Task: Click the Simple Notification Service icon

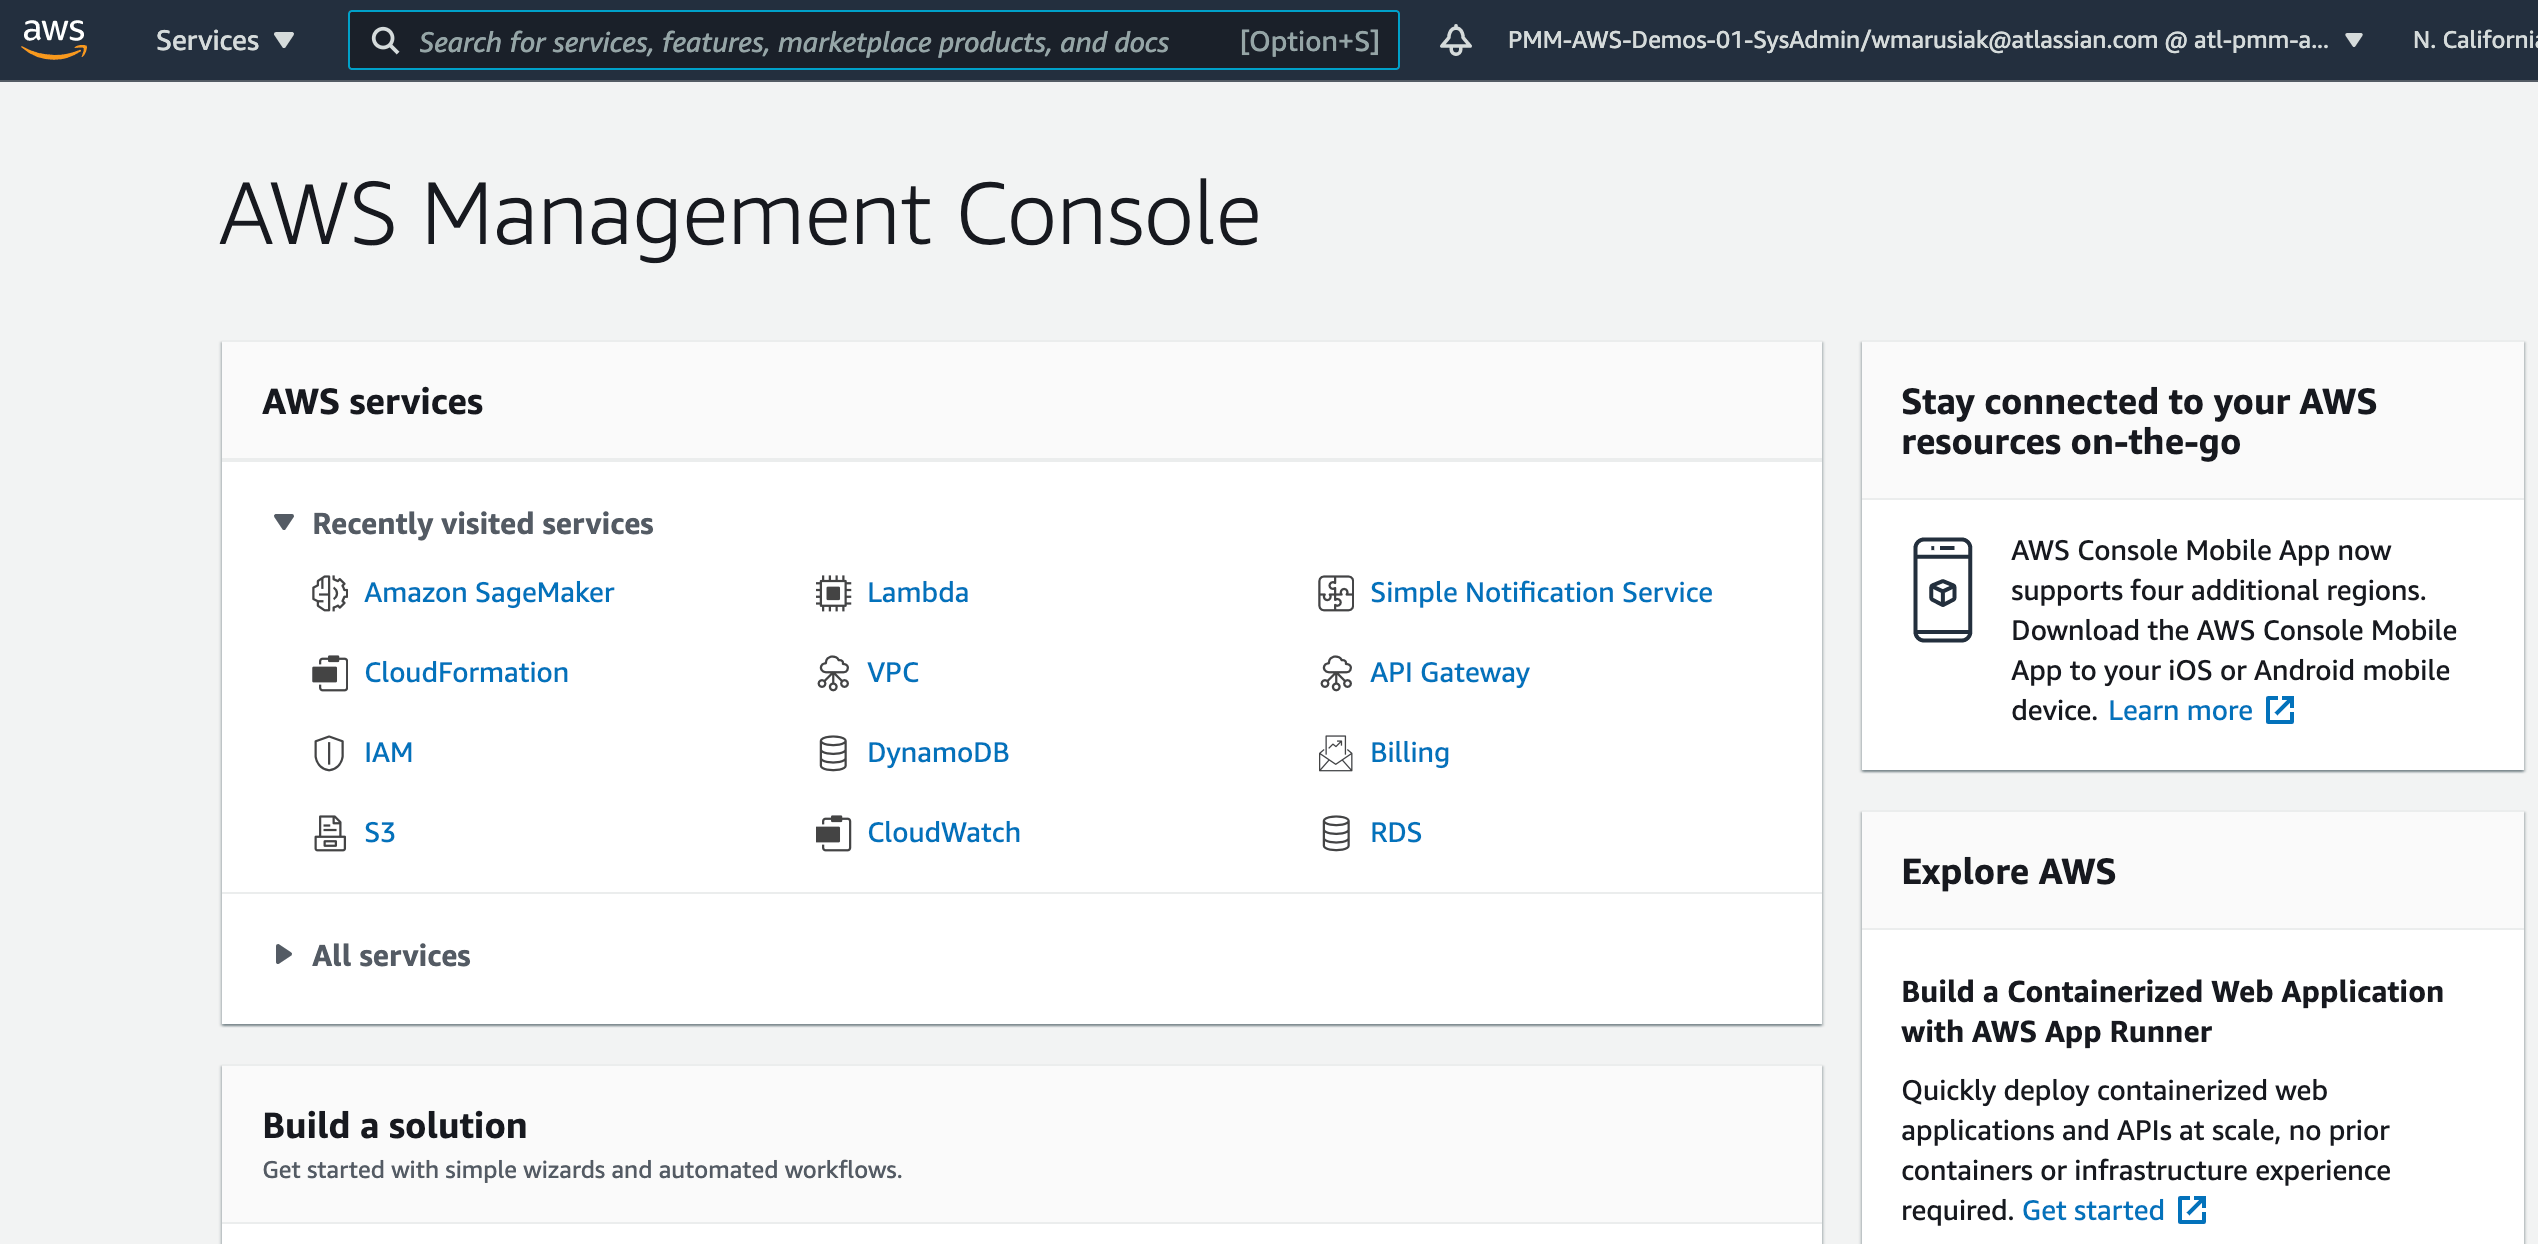Action: [x=1335, y=590]
